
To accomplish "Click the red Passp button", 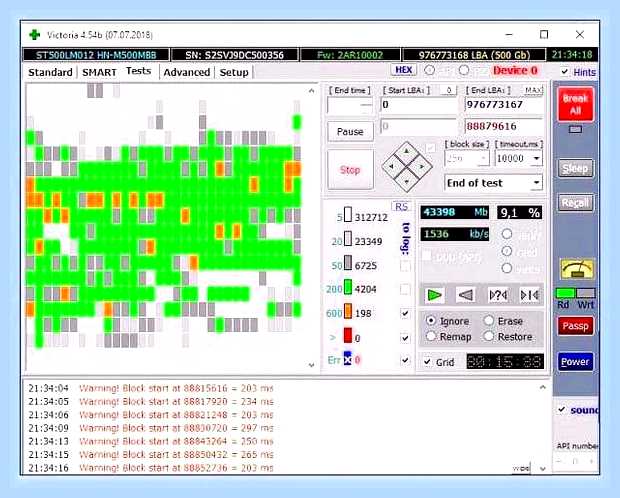I will point(576,326).
